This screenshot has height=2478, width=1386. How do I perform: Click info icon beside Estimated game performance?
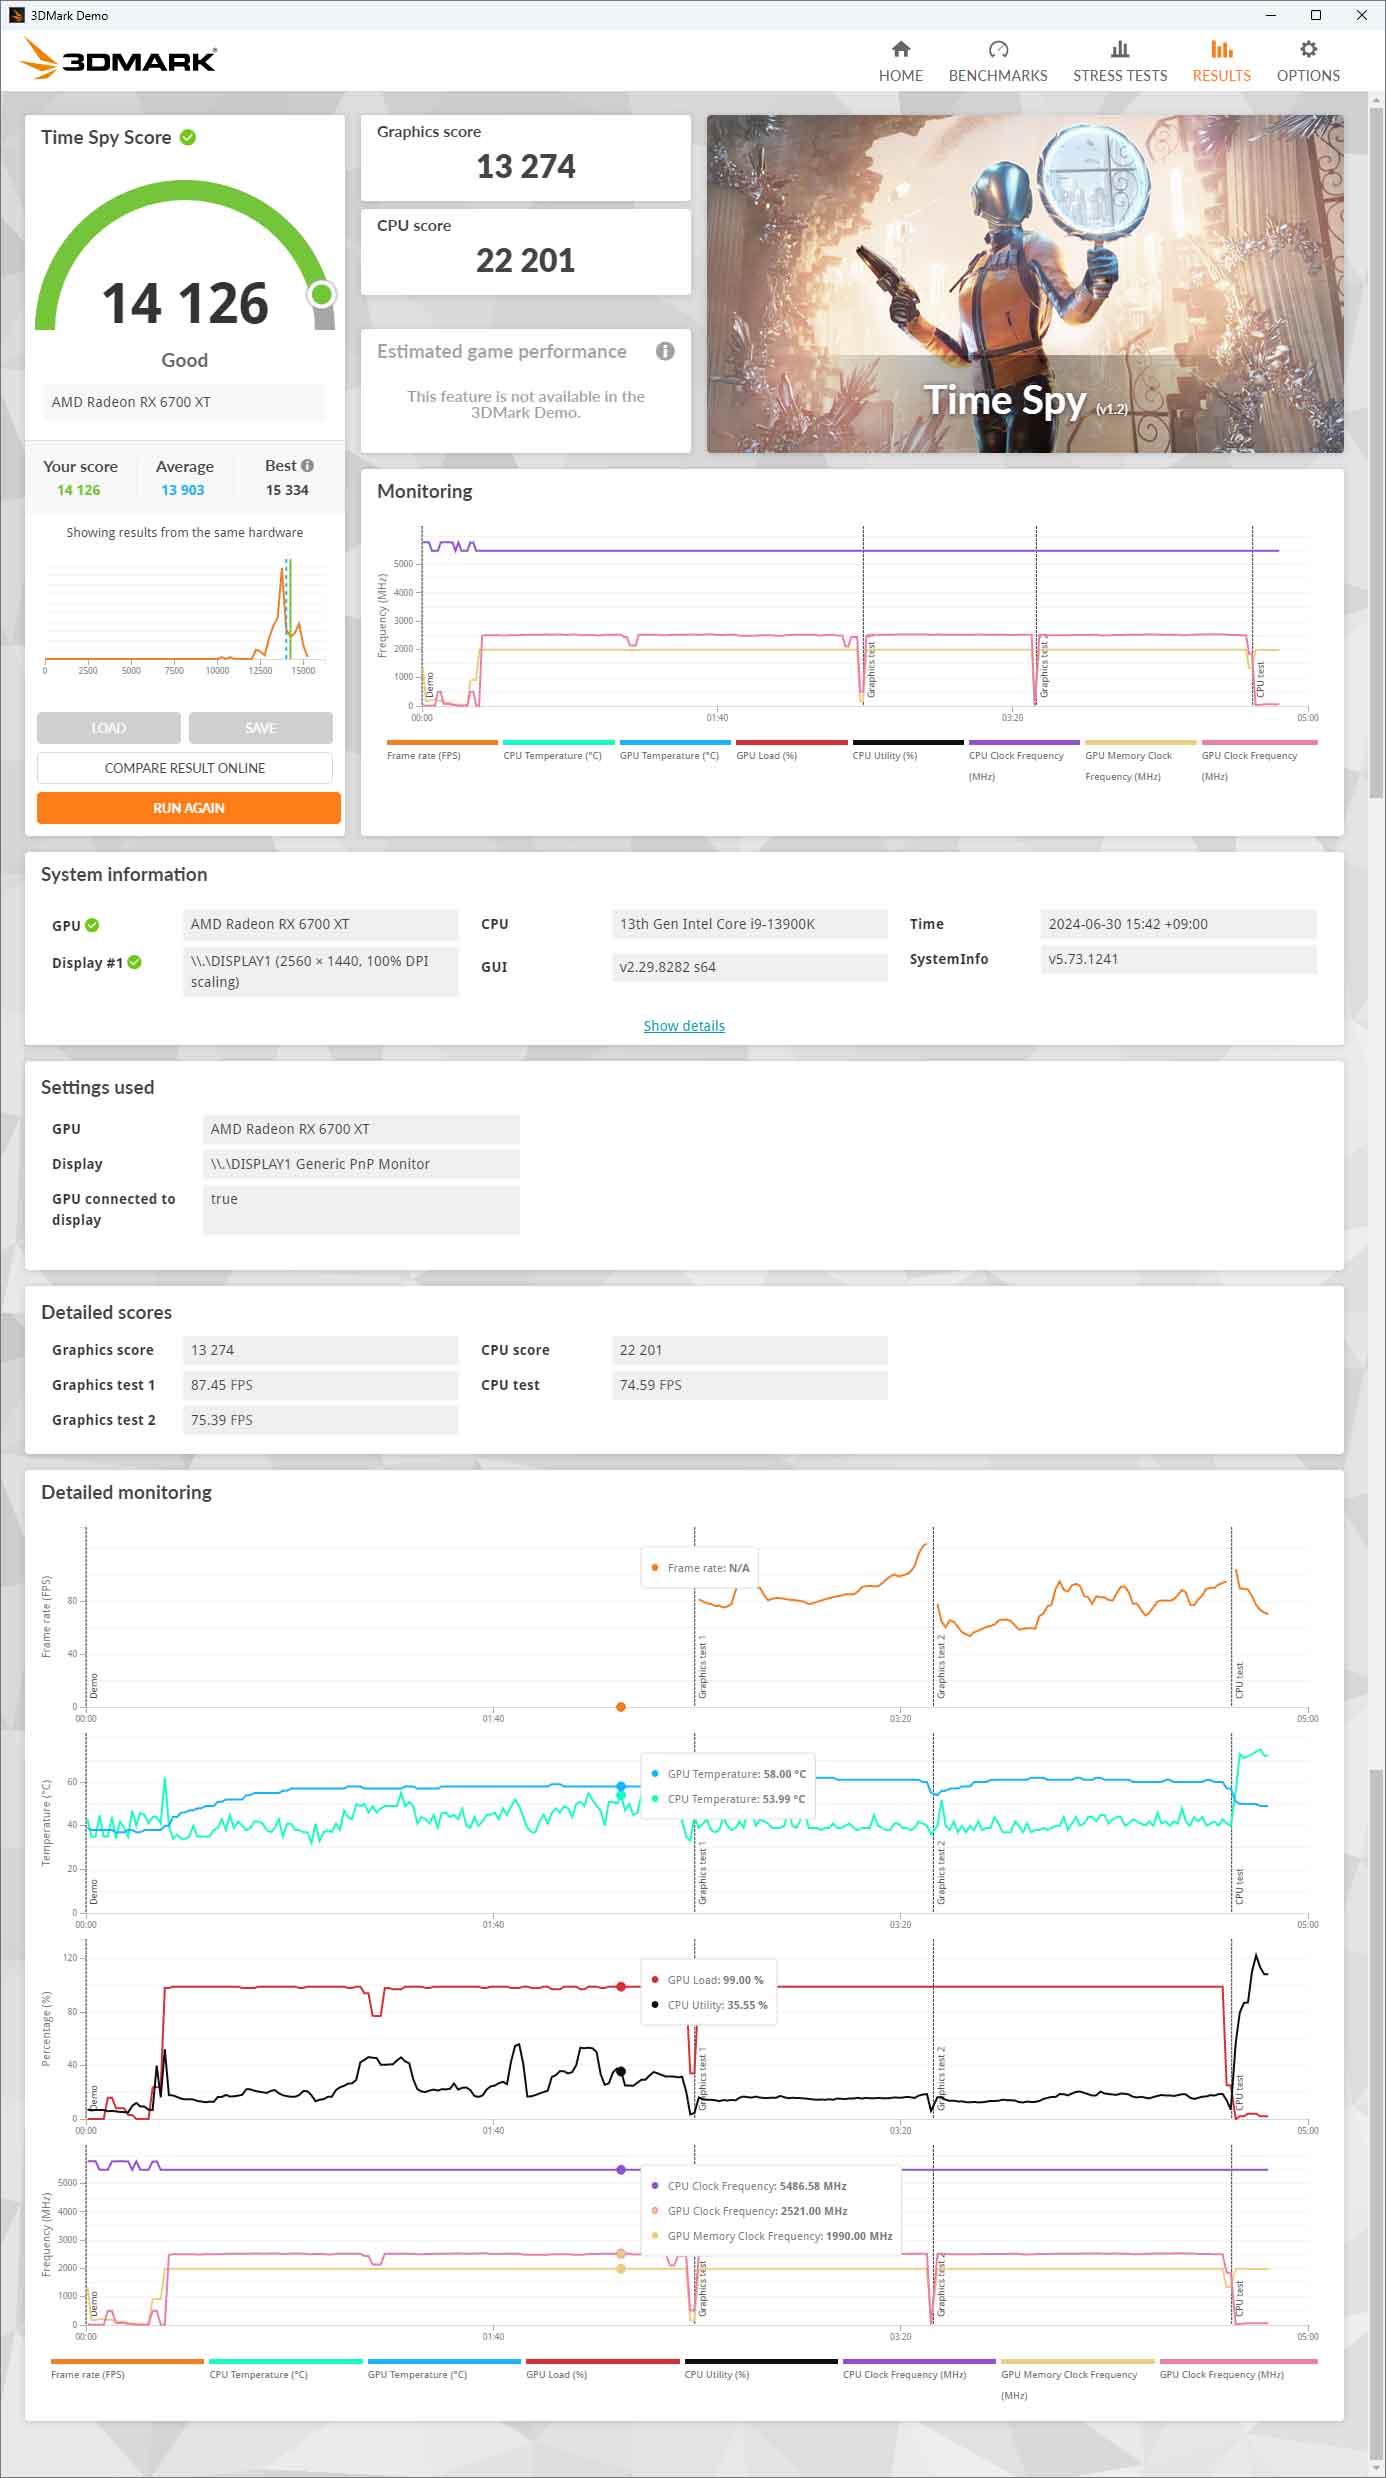(x=665, y=351)
